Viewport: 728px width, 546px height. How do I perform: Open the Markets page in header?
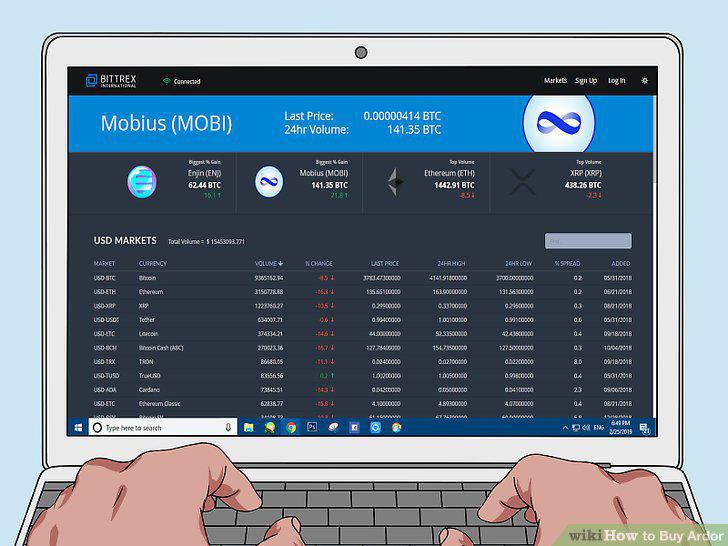click(555, 80)
